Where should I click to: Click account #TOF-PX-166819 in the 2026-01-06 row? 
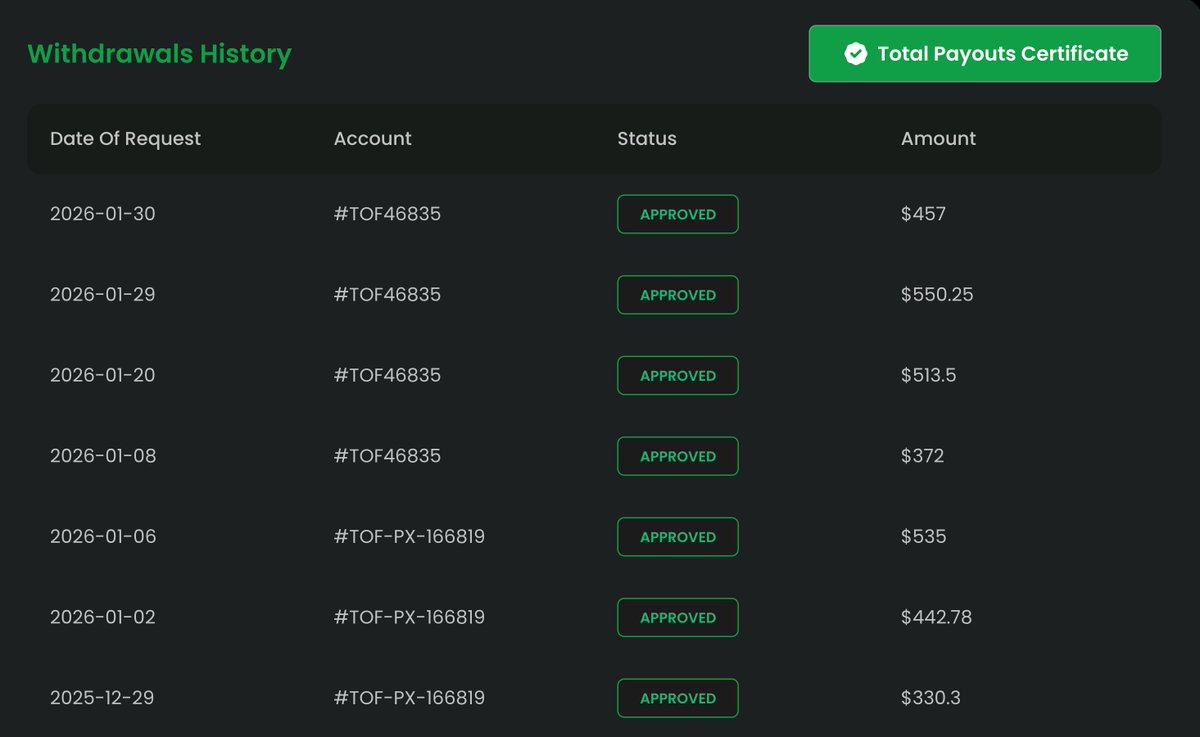pyautogui.click(x=409, y=537)
